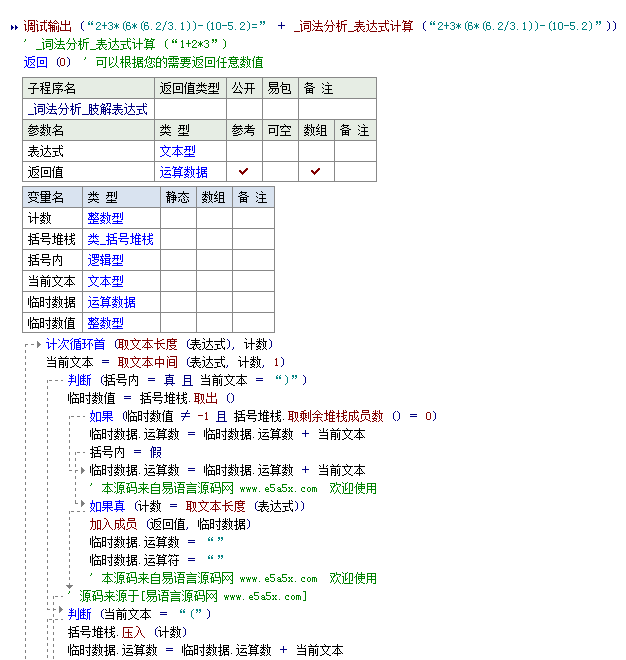Click the 当前文本 = 取文本中间 code line

coord(165,362)
